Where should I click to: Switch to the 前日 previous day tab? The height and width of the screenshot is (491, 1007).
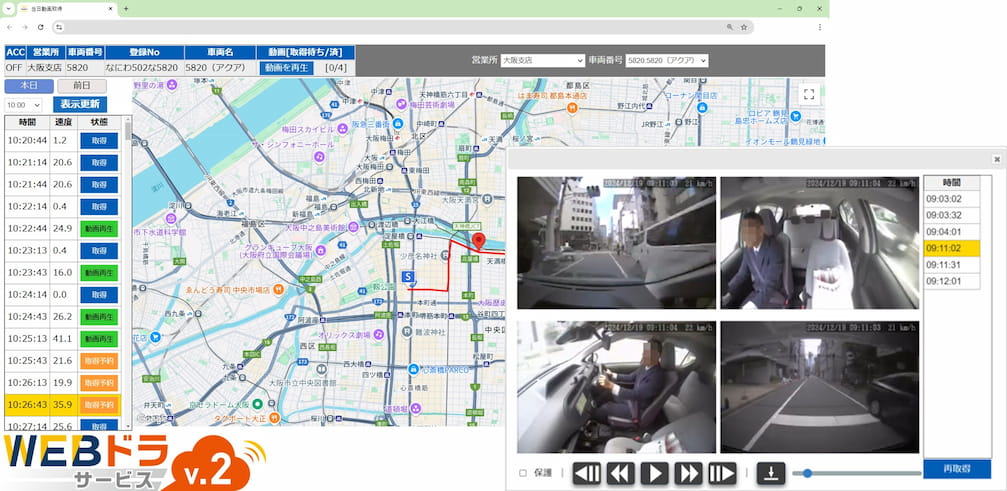[82, 86]
